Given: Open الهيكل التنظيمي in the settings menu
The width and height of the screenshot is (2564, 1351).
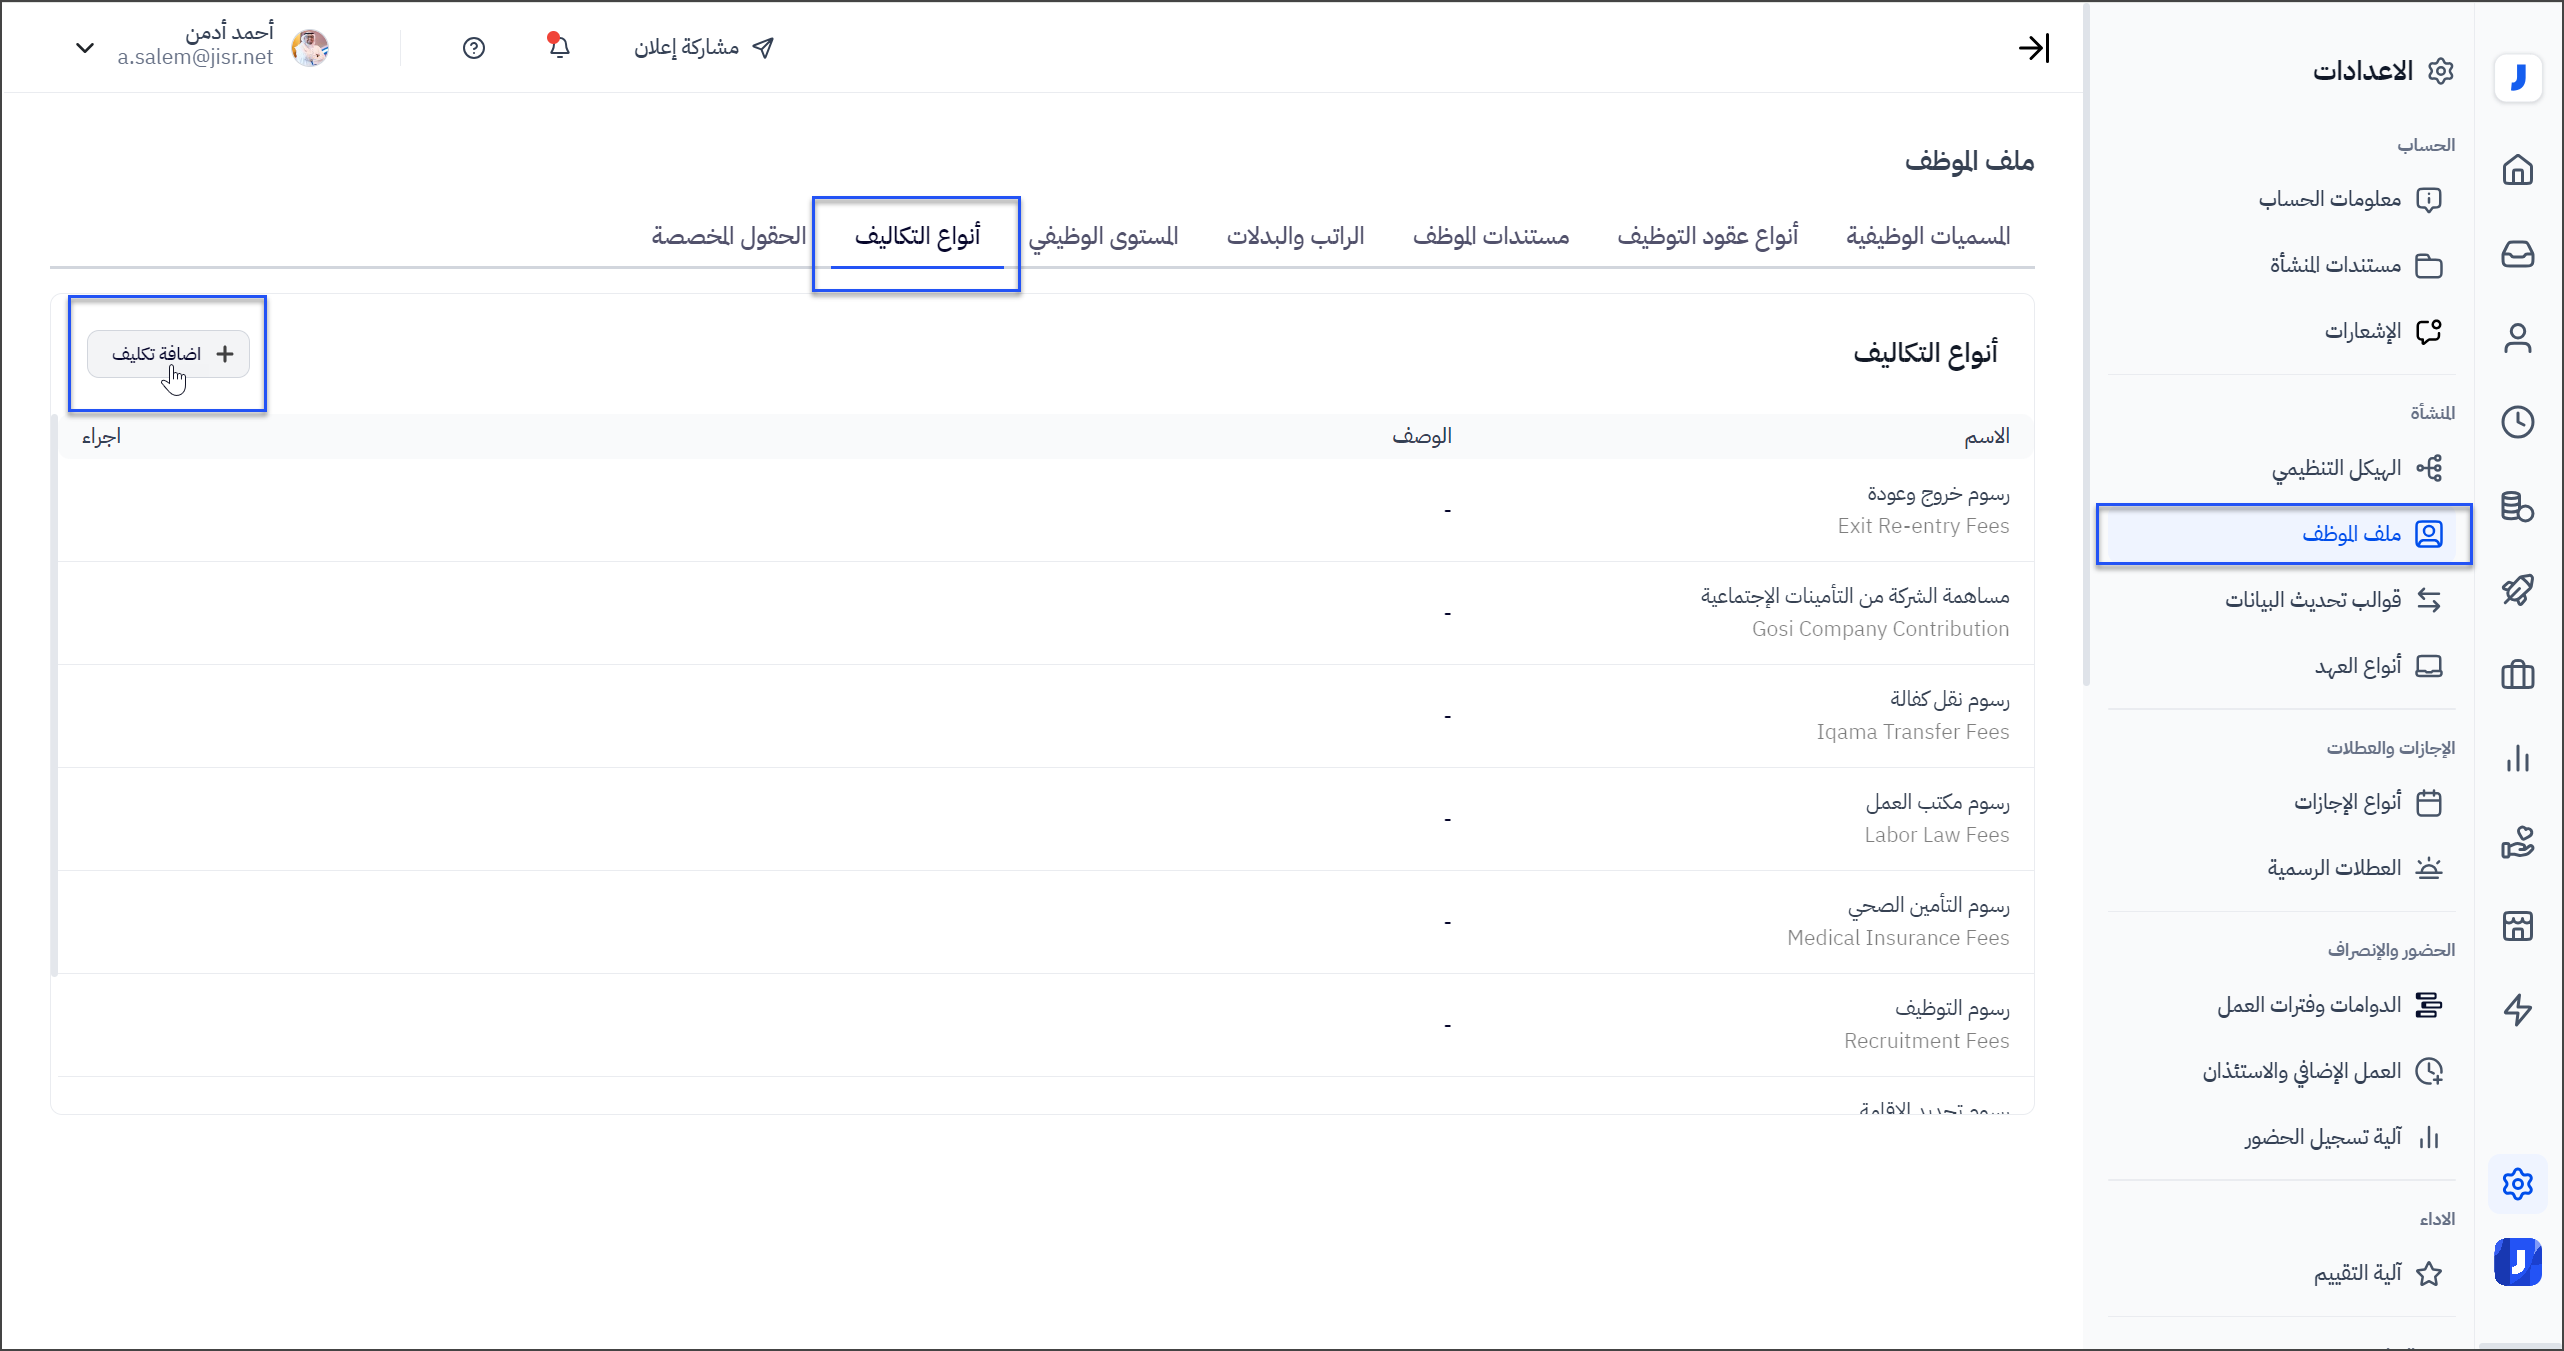Looking at the screenshot, I should click(2335, 468).
